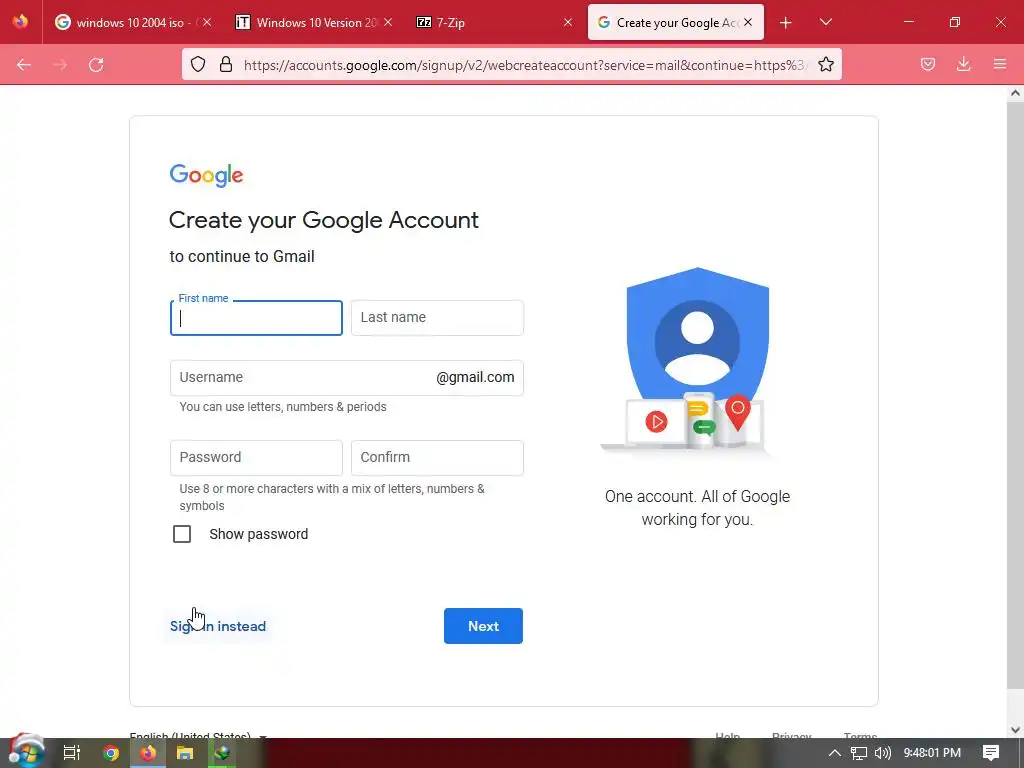Click the Next button
1024x768 pixels.
point(483,626)
